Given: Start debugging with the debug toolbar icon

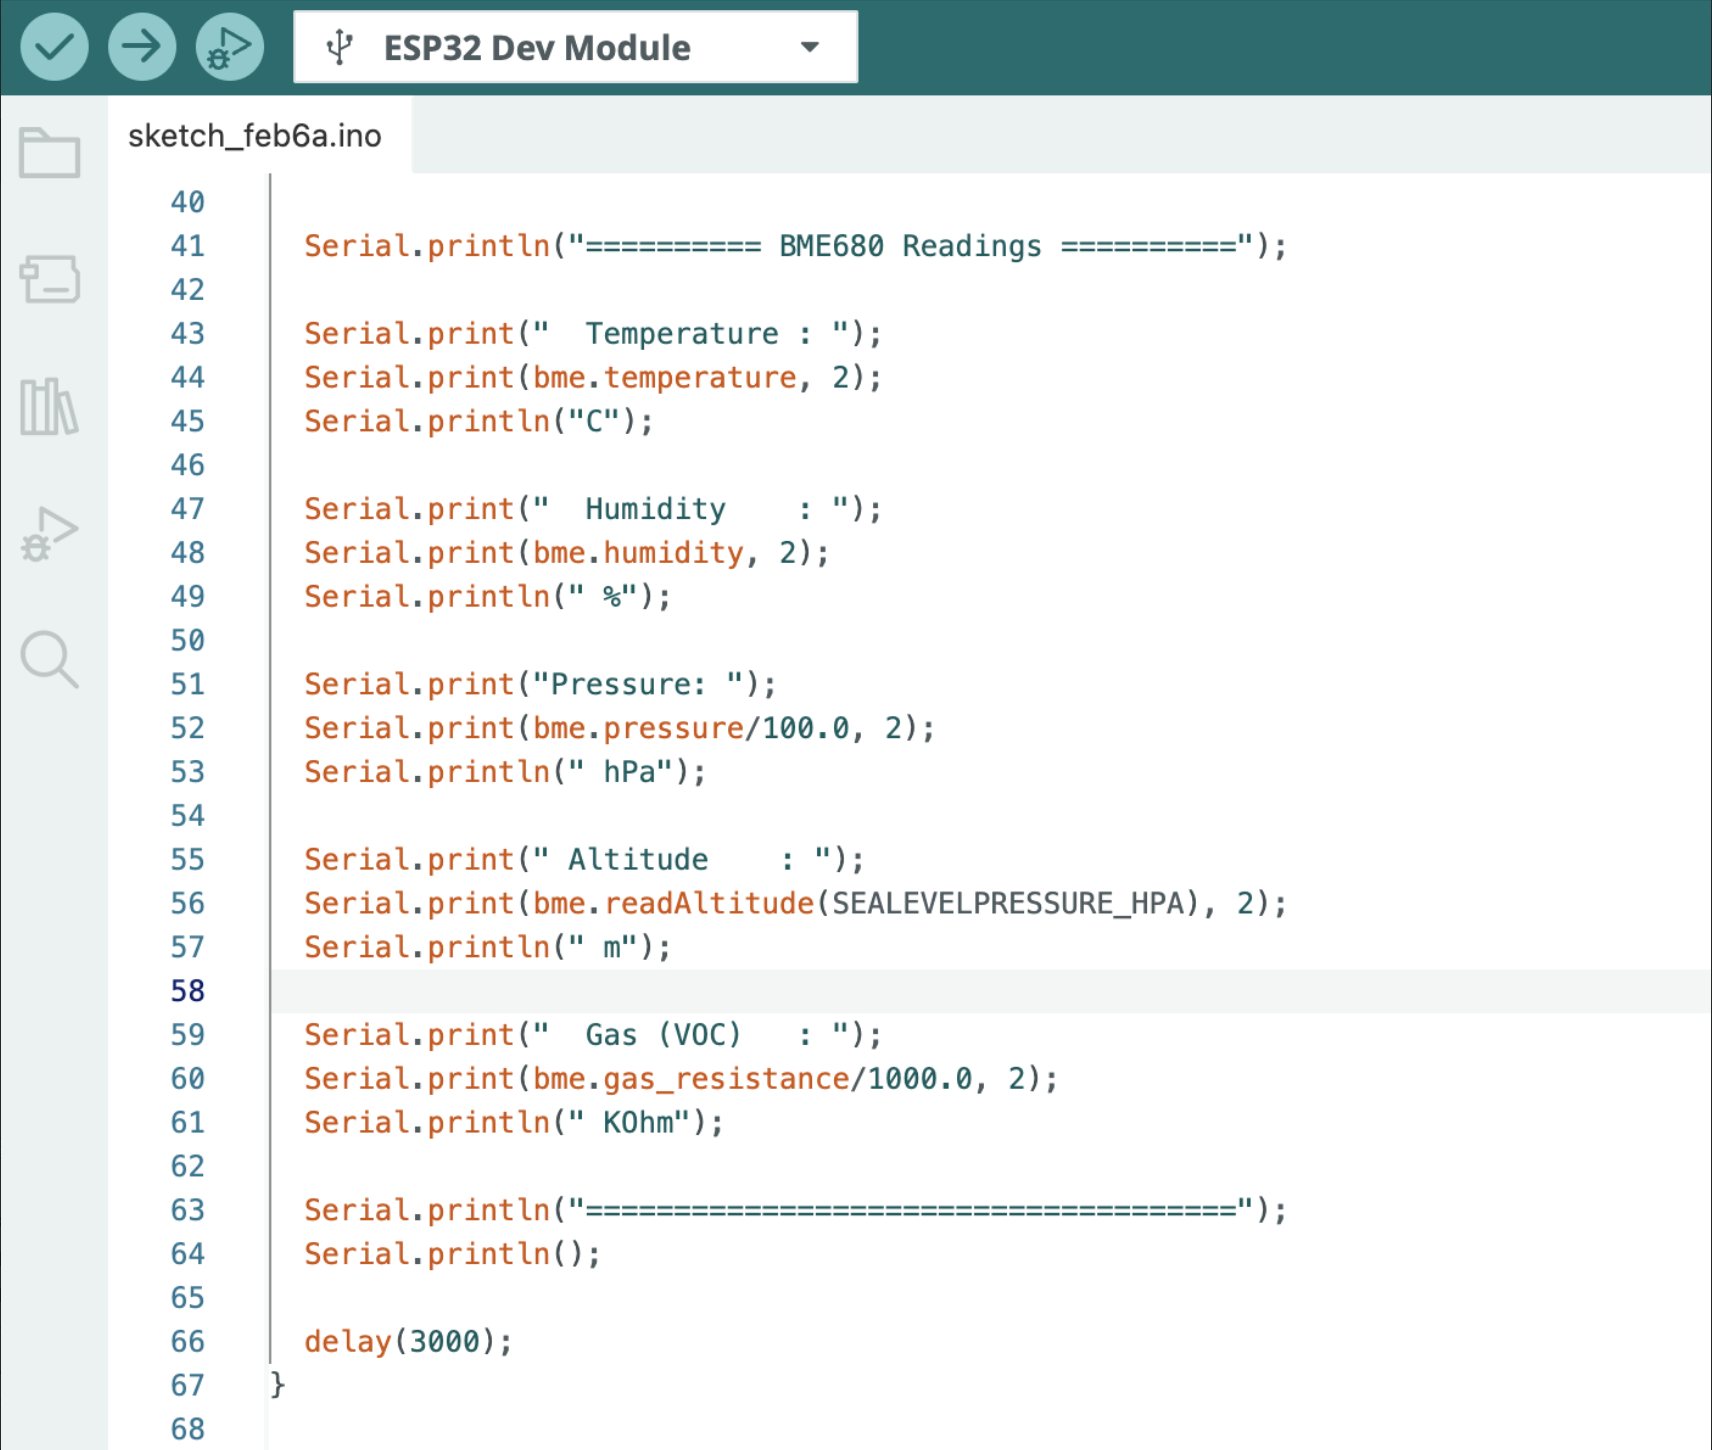Looking at the screenshot, I should pyautogui.click(x=228, y=46).
